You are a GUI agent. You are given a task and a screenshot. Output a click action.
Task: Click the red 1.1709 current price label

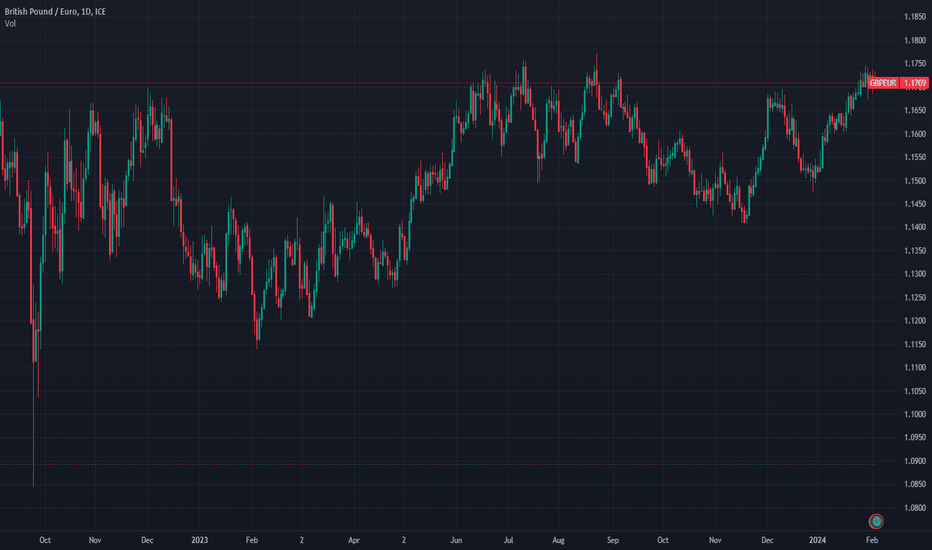pos(914,83)
